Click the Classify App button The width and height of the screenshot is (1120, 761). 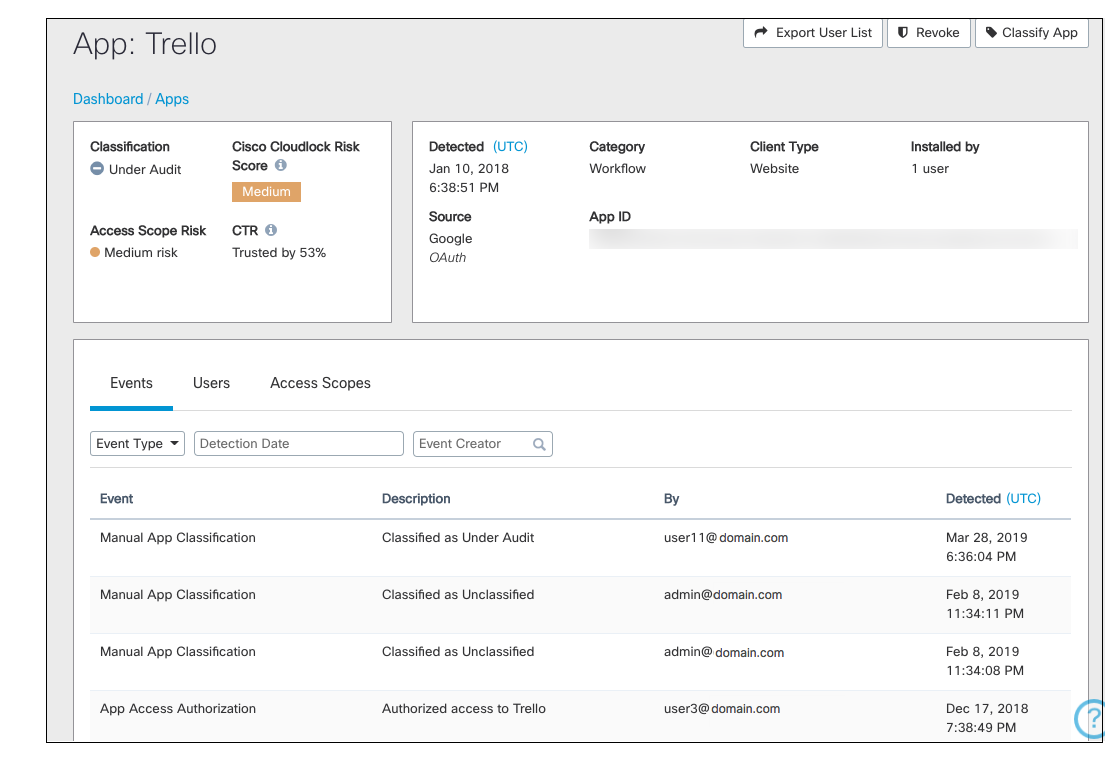1031,33
